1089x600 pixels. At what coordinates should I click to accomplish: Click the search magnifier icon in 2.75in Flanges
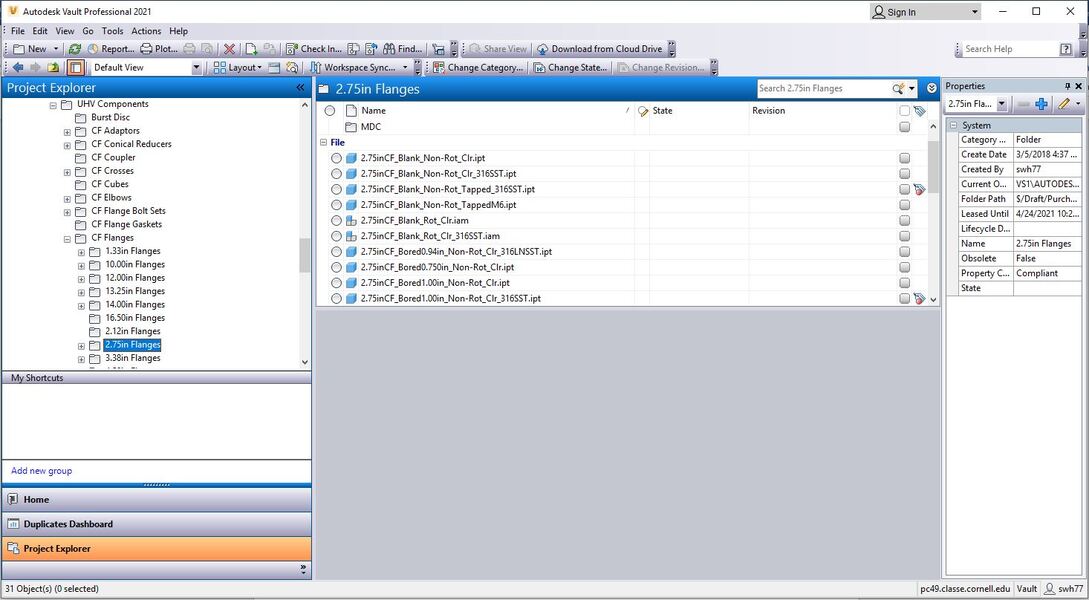898,88
